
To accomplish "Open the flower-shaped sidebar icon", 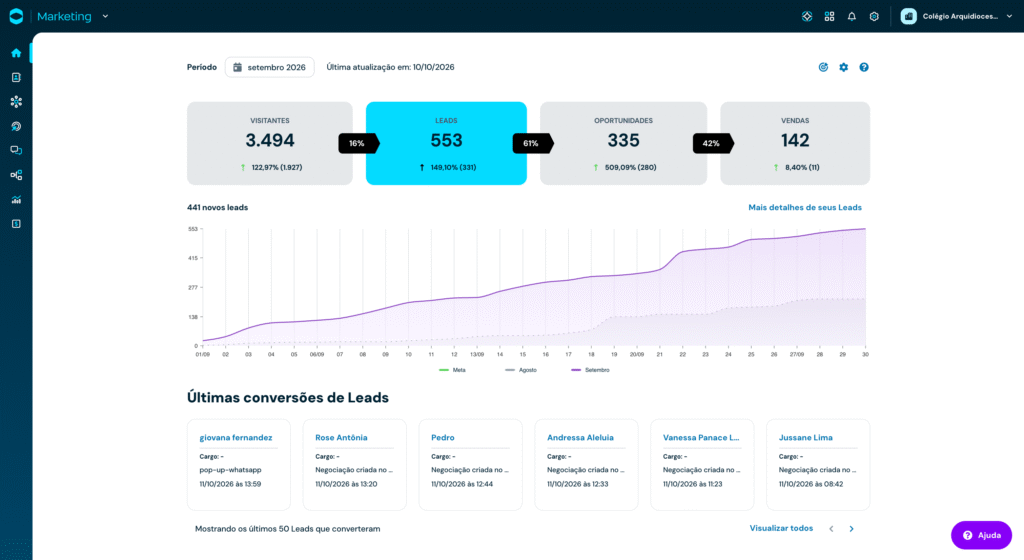I will click(x=16, y=102).
